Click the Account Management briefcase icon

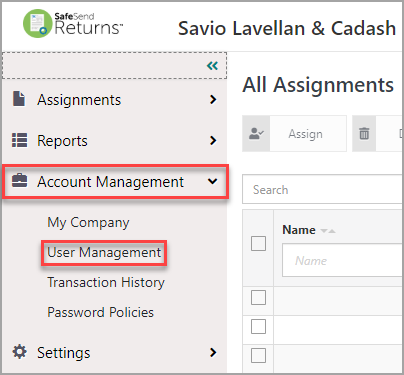(20, 180)
